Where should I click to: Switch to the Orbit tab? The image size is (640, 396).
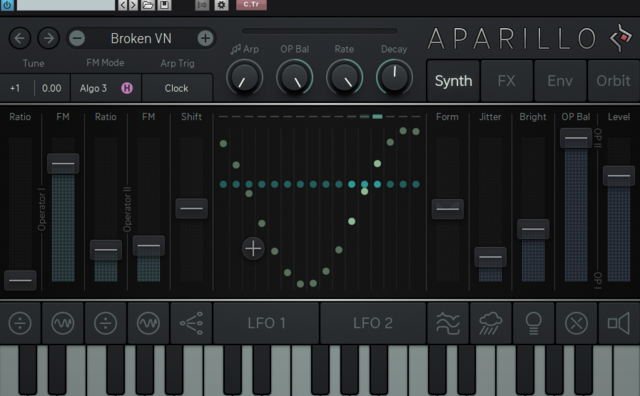[x=613, y=81]
